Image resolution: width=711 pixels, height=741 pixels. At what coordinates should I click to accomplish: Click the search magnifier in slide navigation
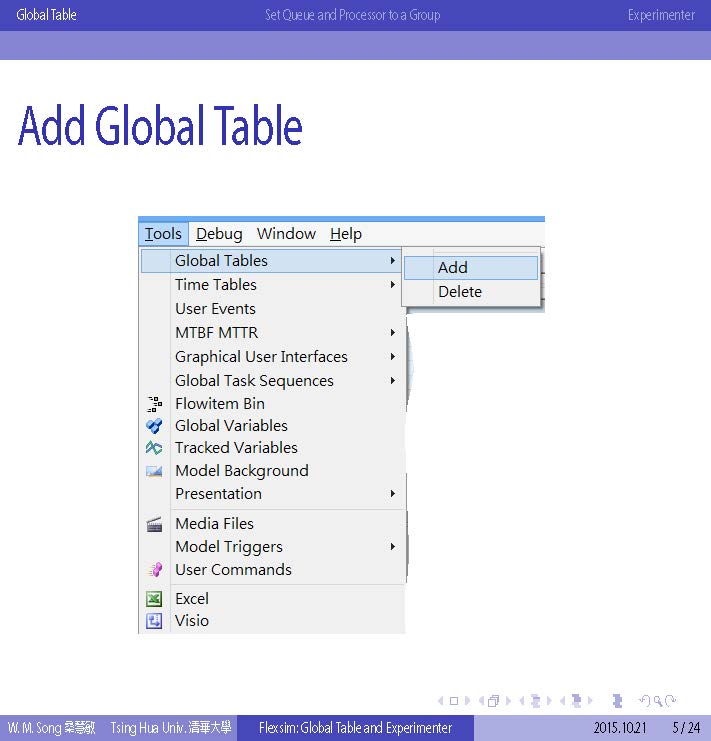[x=658, y=702]
